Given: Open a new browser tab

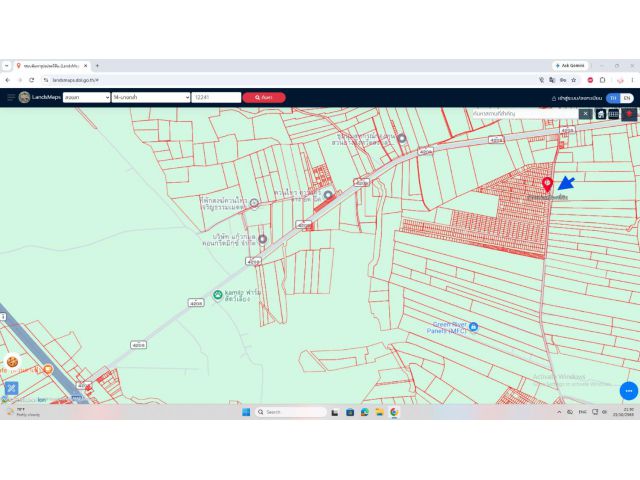Looking at the screenshot, I should pyautogui.click(x=97, y=66).
